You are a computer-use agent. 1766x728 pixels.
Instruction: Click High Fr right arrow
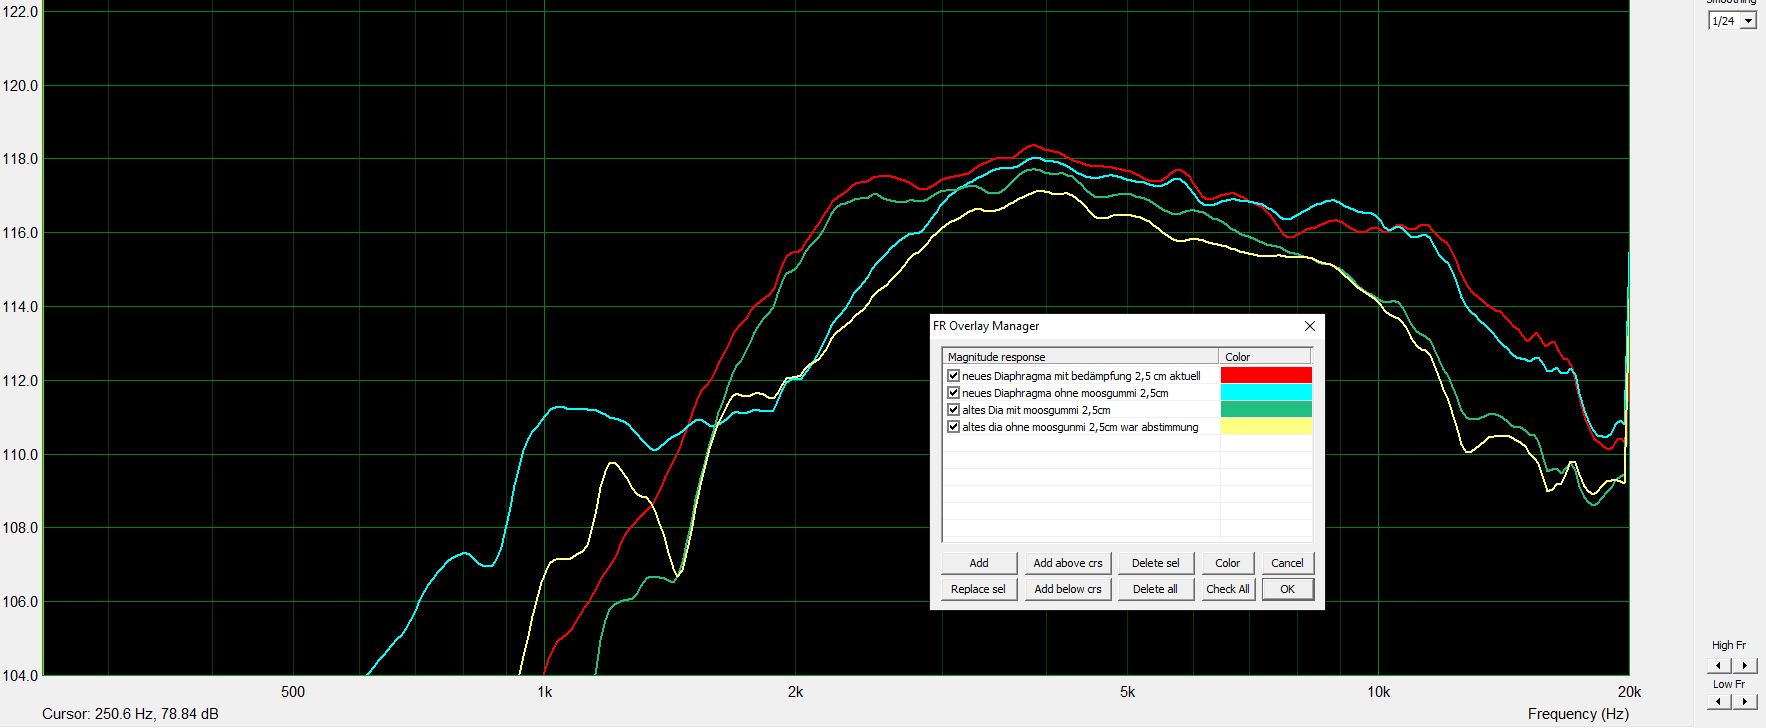coord(1744,665)
